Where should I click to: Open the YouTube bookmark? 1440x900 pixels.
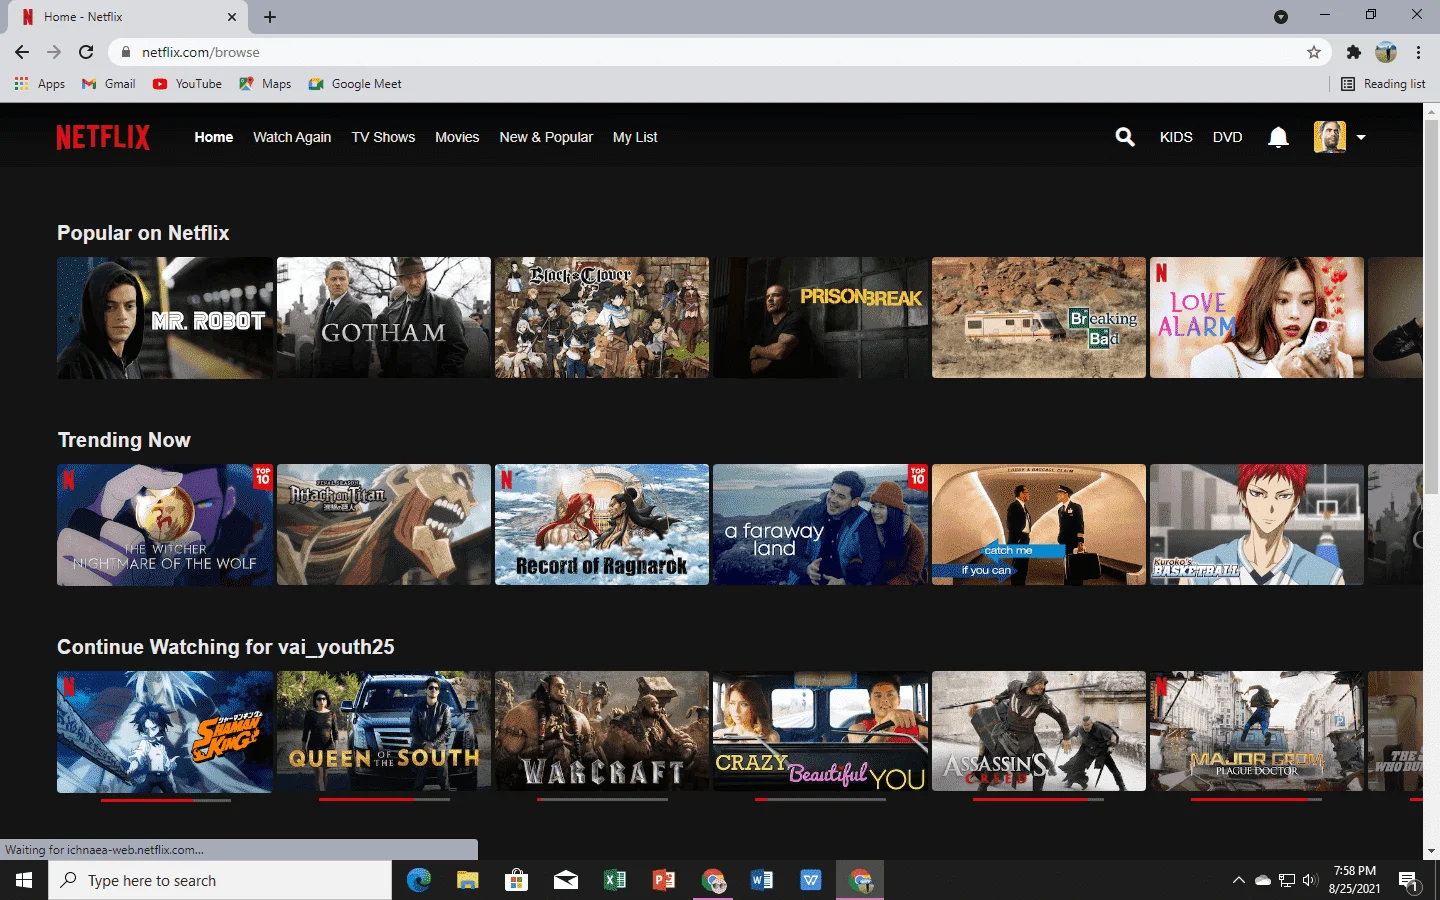187,84
